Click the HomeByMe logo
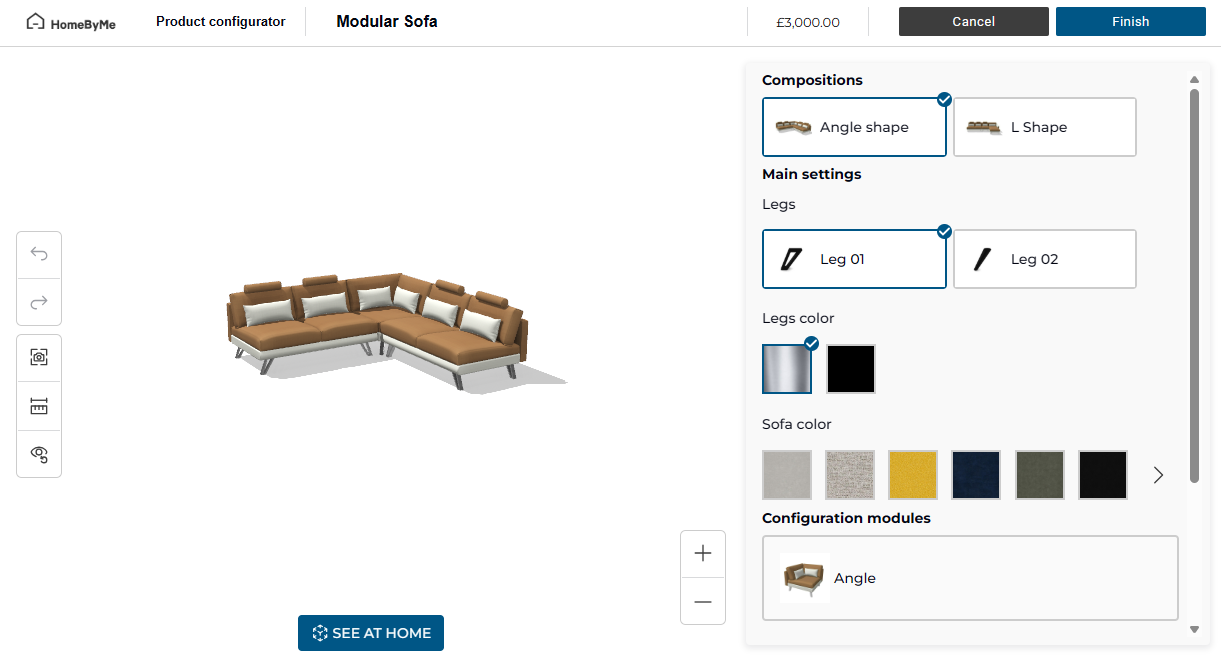 point(71,22)
